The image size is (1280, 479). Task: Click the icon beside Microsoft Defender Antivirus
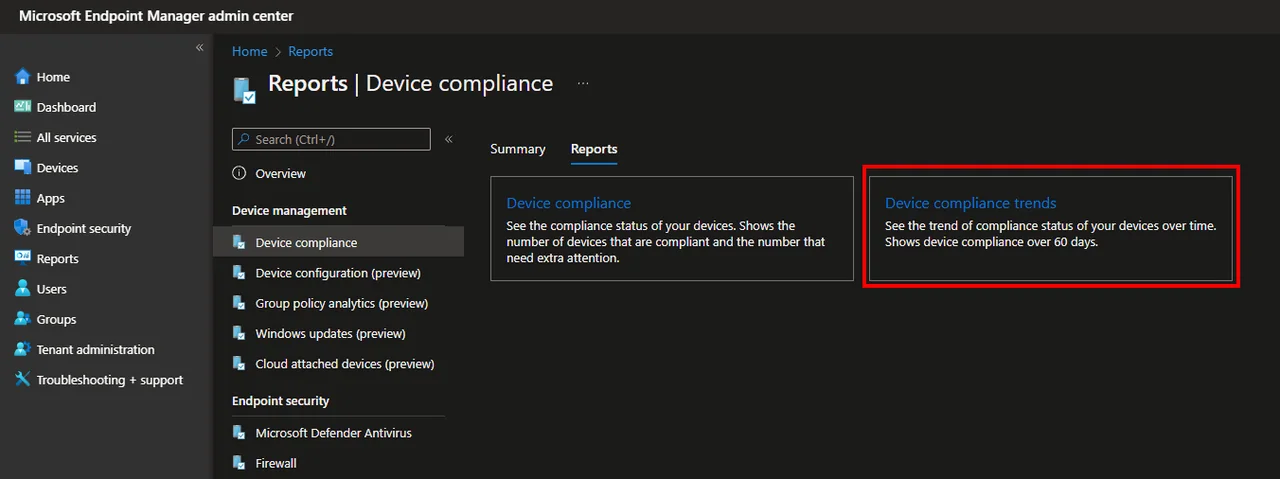click(x=239, y=433)
